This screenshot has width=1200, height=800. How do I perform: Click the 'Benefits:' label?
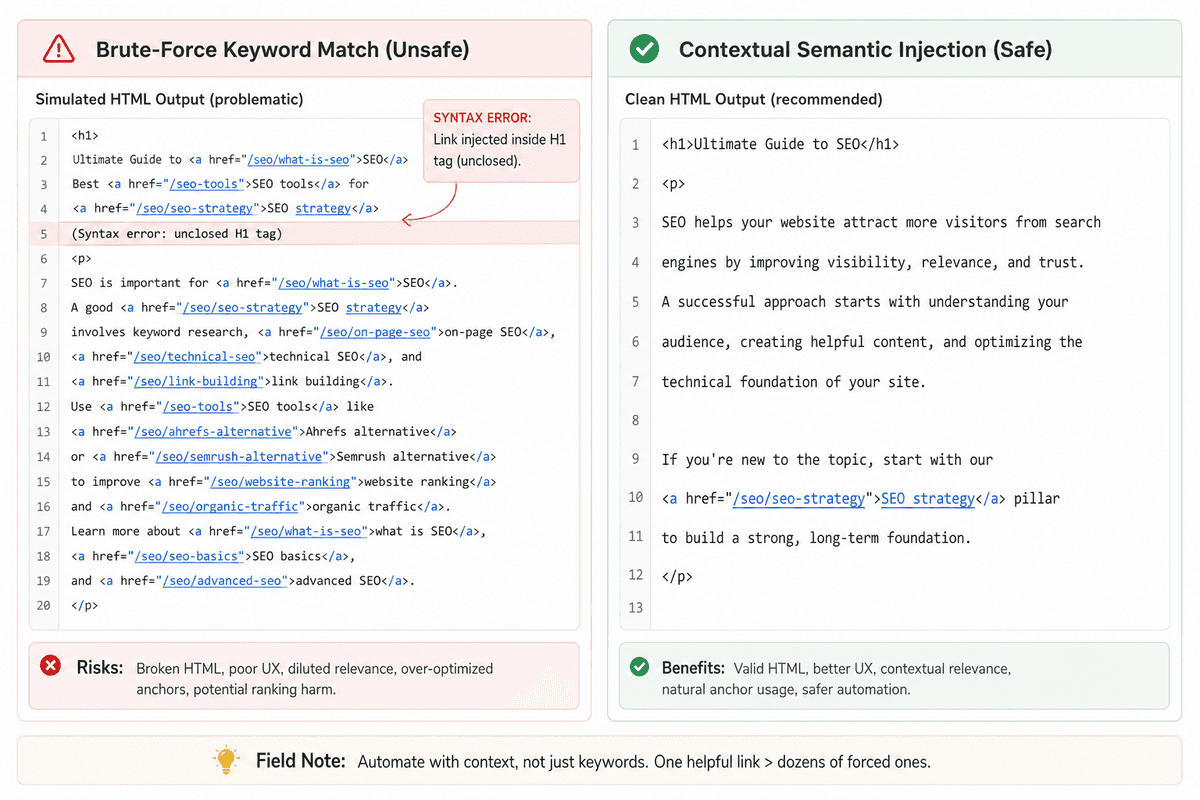click(693, 667)
